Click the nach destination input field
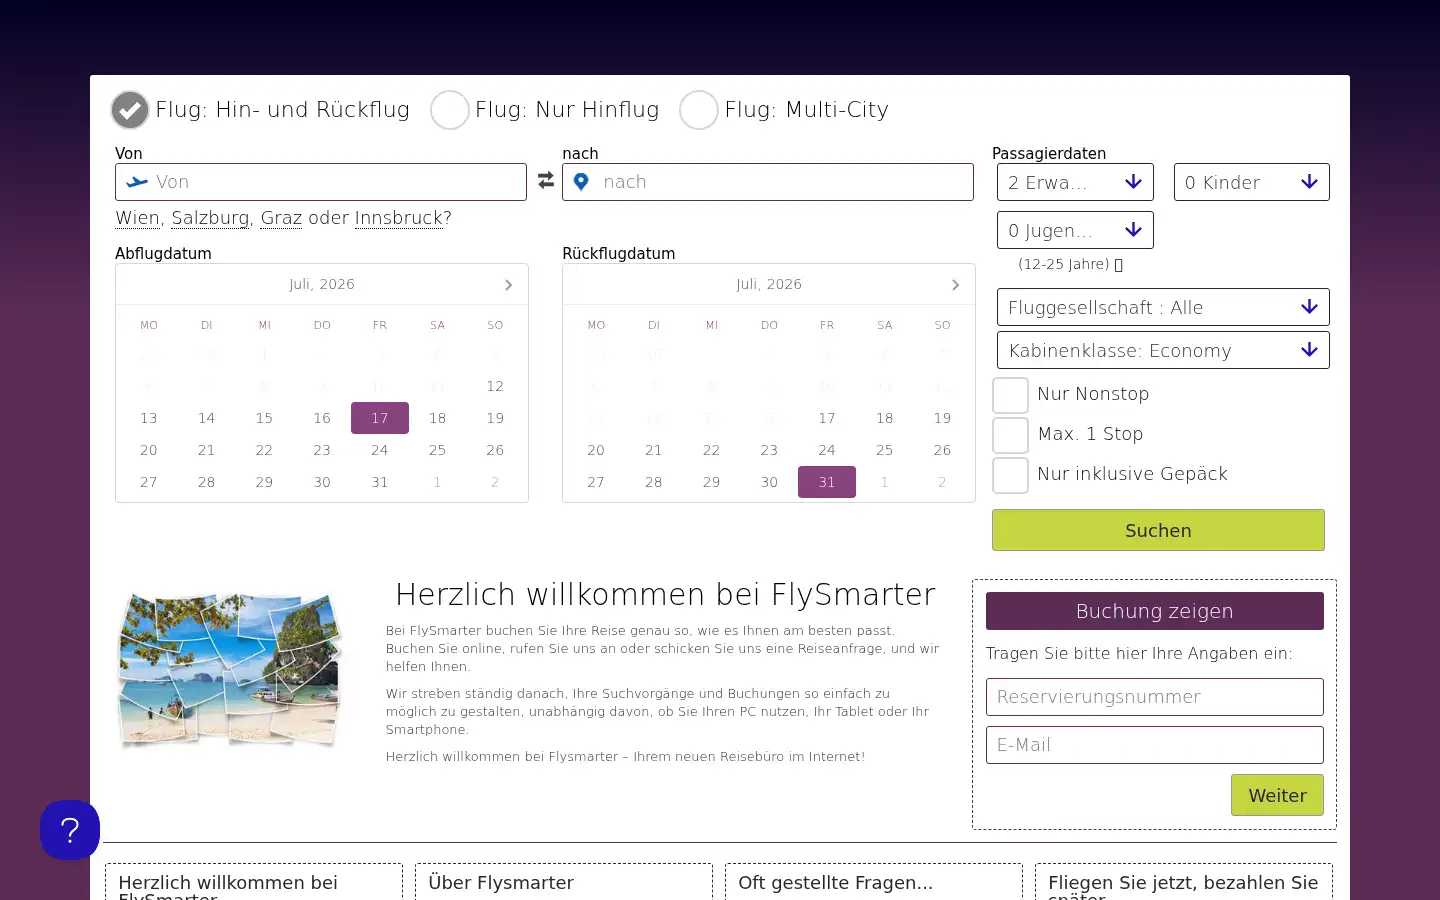This screenshot has width=1440, height=900. pyautogui.click(x=768, y=182)
